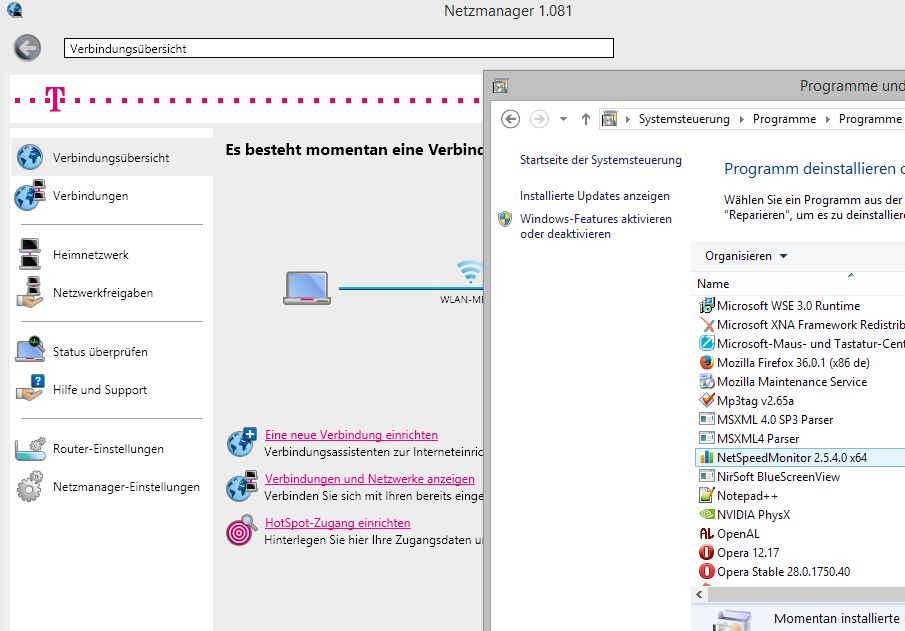Select Verbindungen in the left sidebar

click(90, 196)
